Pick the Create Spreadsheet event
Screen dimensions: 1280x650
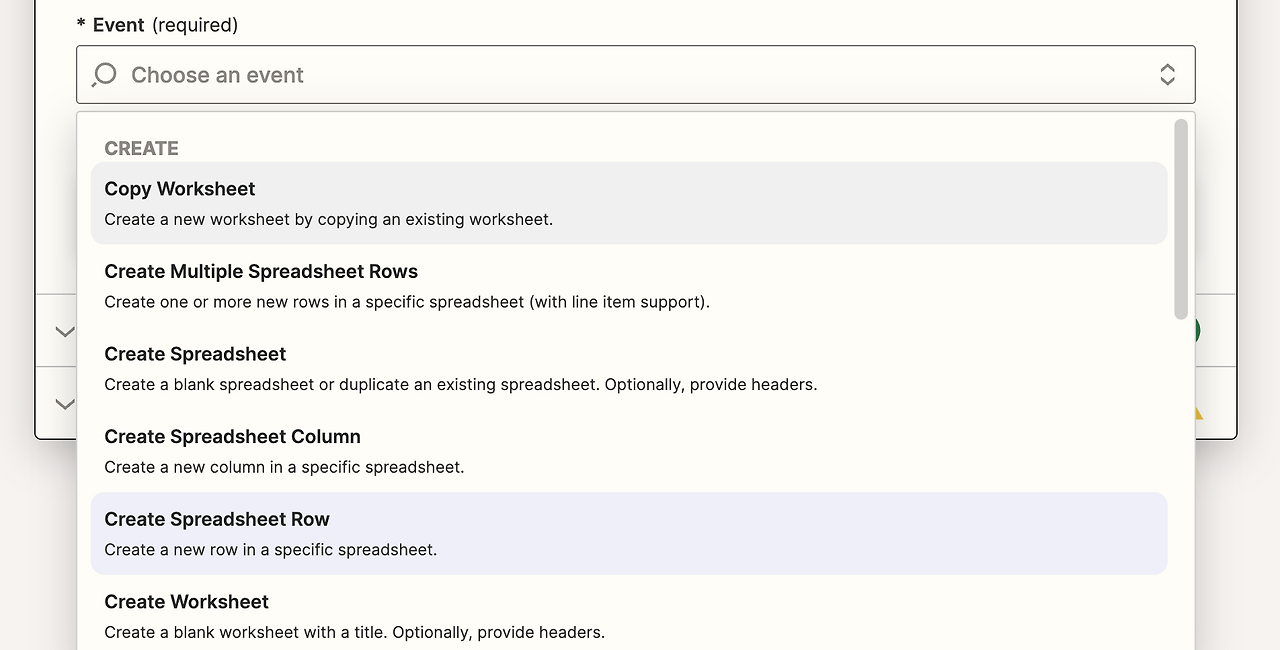click(x=195, y=354)
